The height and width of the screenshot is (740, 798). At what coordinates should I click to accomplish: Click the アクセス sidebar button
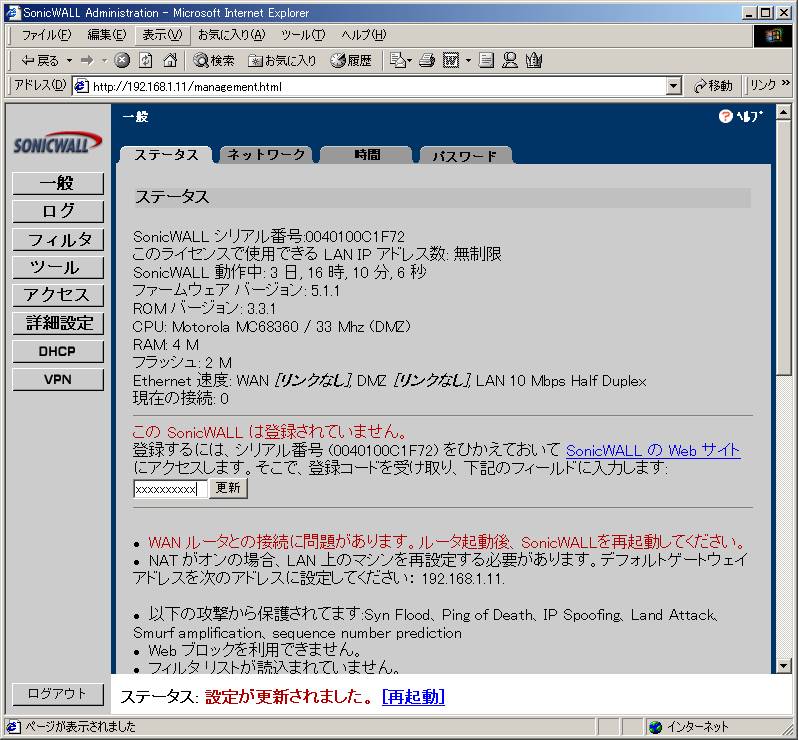[x=58, y=295]
